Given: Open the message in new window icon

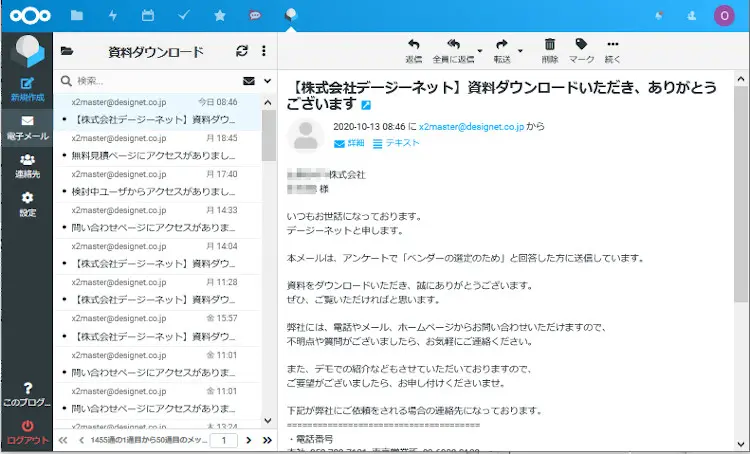Looking at the screenshot, I should (x=366, y=105).
